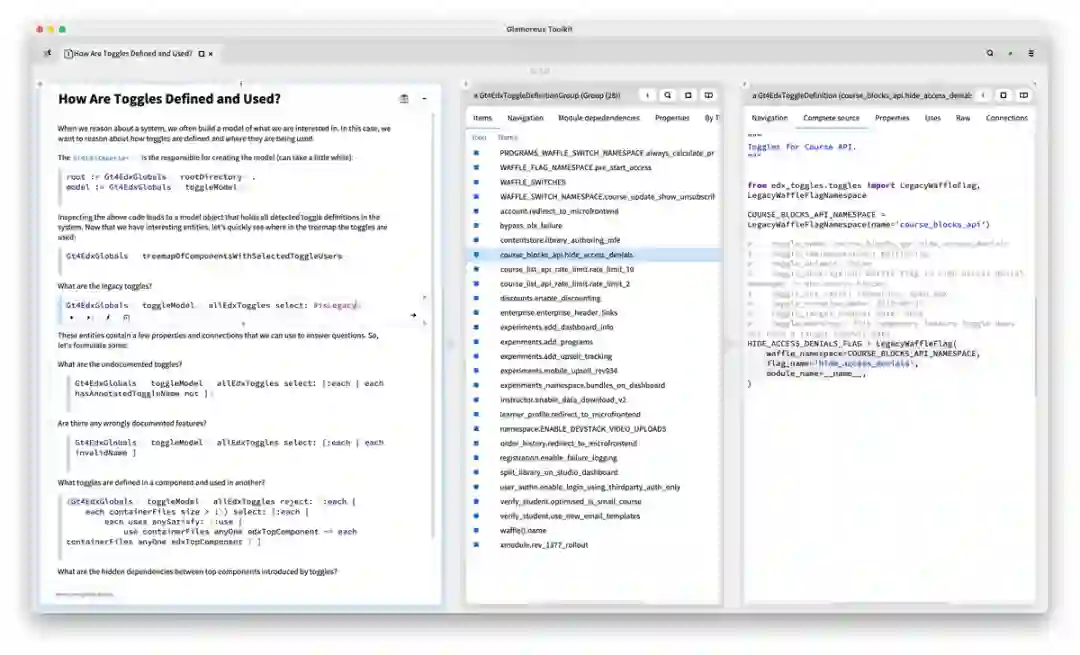The image size is (1080, 655).
Task: Open the book icon in GtEdxToggleDefinitionGroup pane header
Action: [708, 95]
